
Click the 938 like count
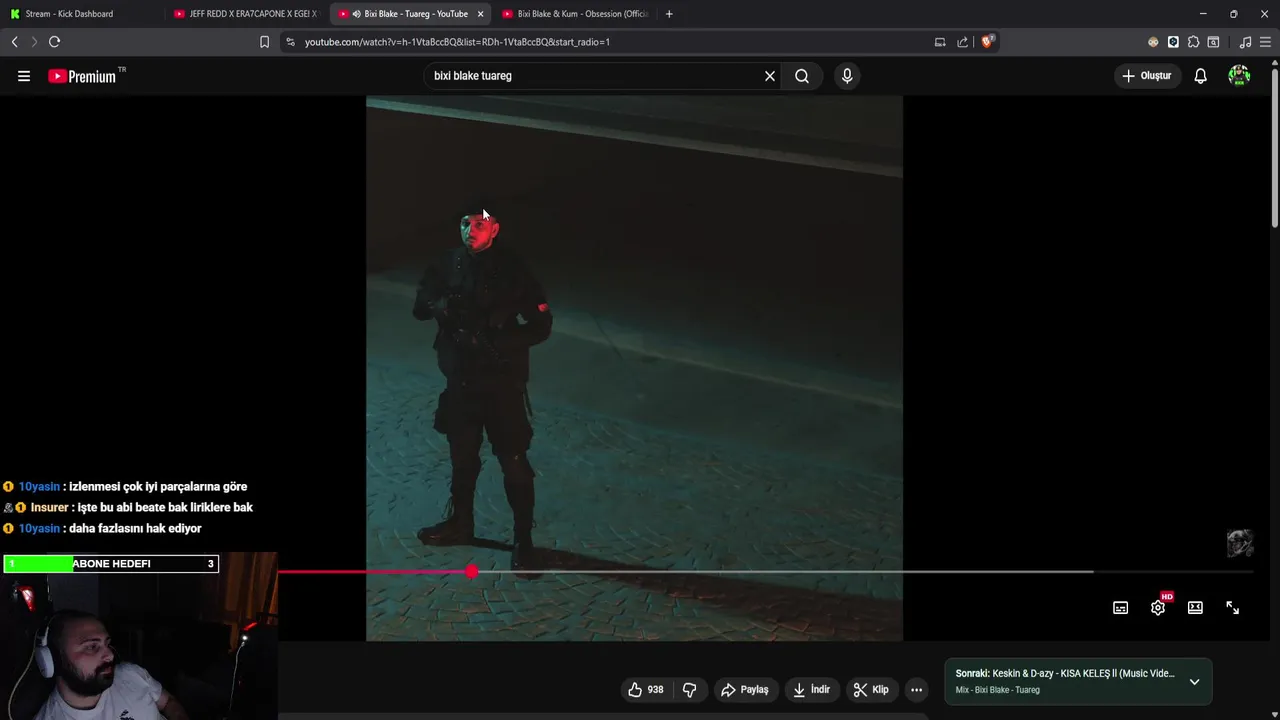[656, 690]
